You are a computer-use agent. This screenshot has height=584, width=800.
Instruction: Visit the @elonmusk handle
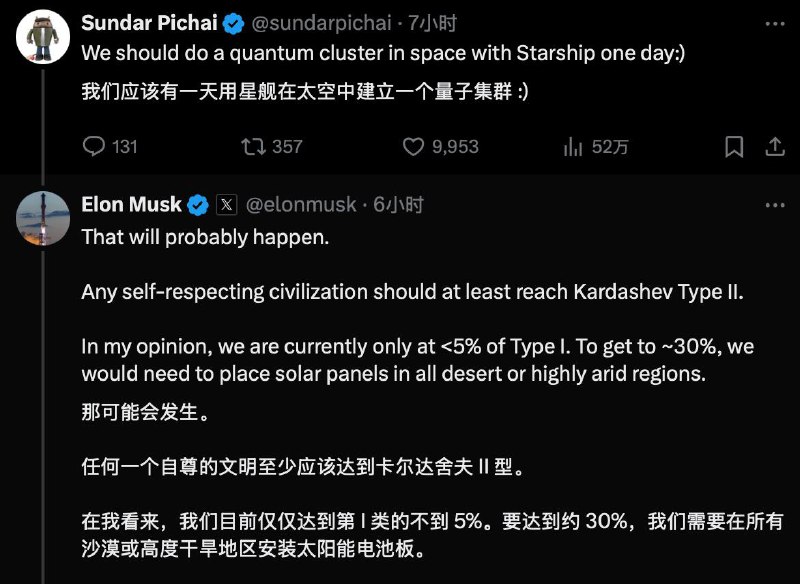coord(301,205)
